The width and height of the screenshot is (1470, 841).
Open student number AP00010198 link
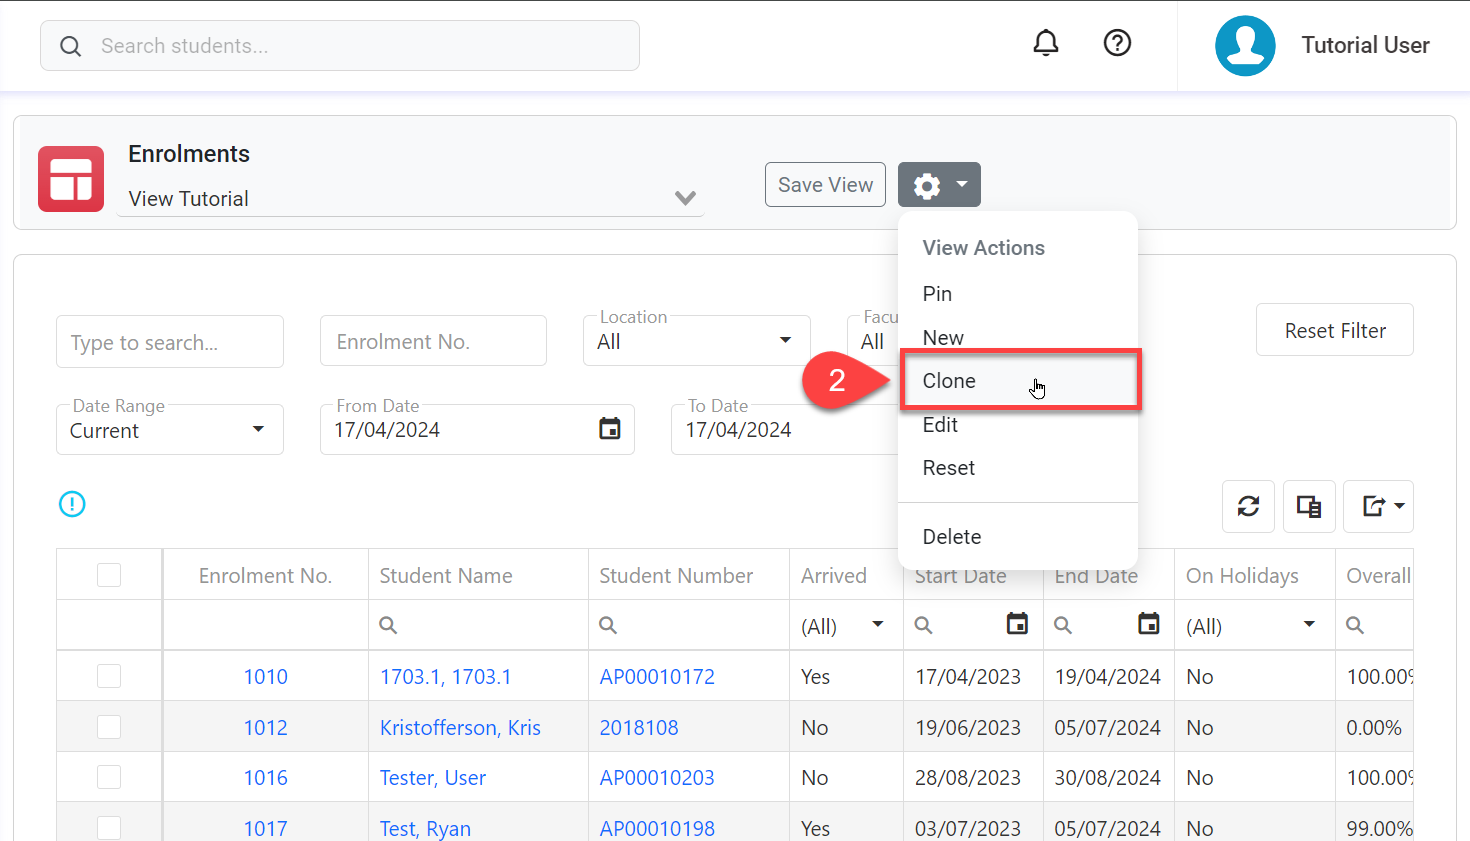[657, 829]
